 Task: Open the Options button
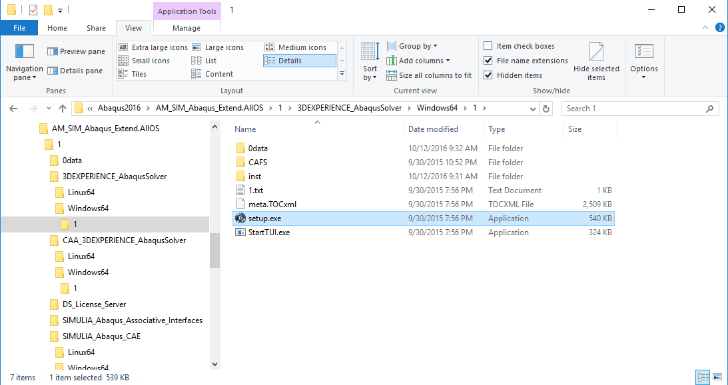(x=644, y=61)
